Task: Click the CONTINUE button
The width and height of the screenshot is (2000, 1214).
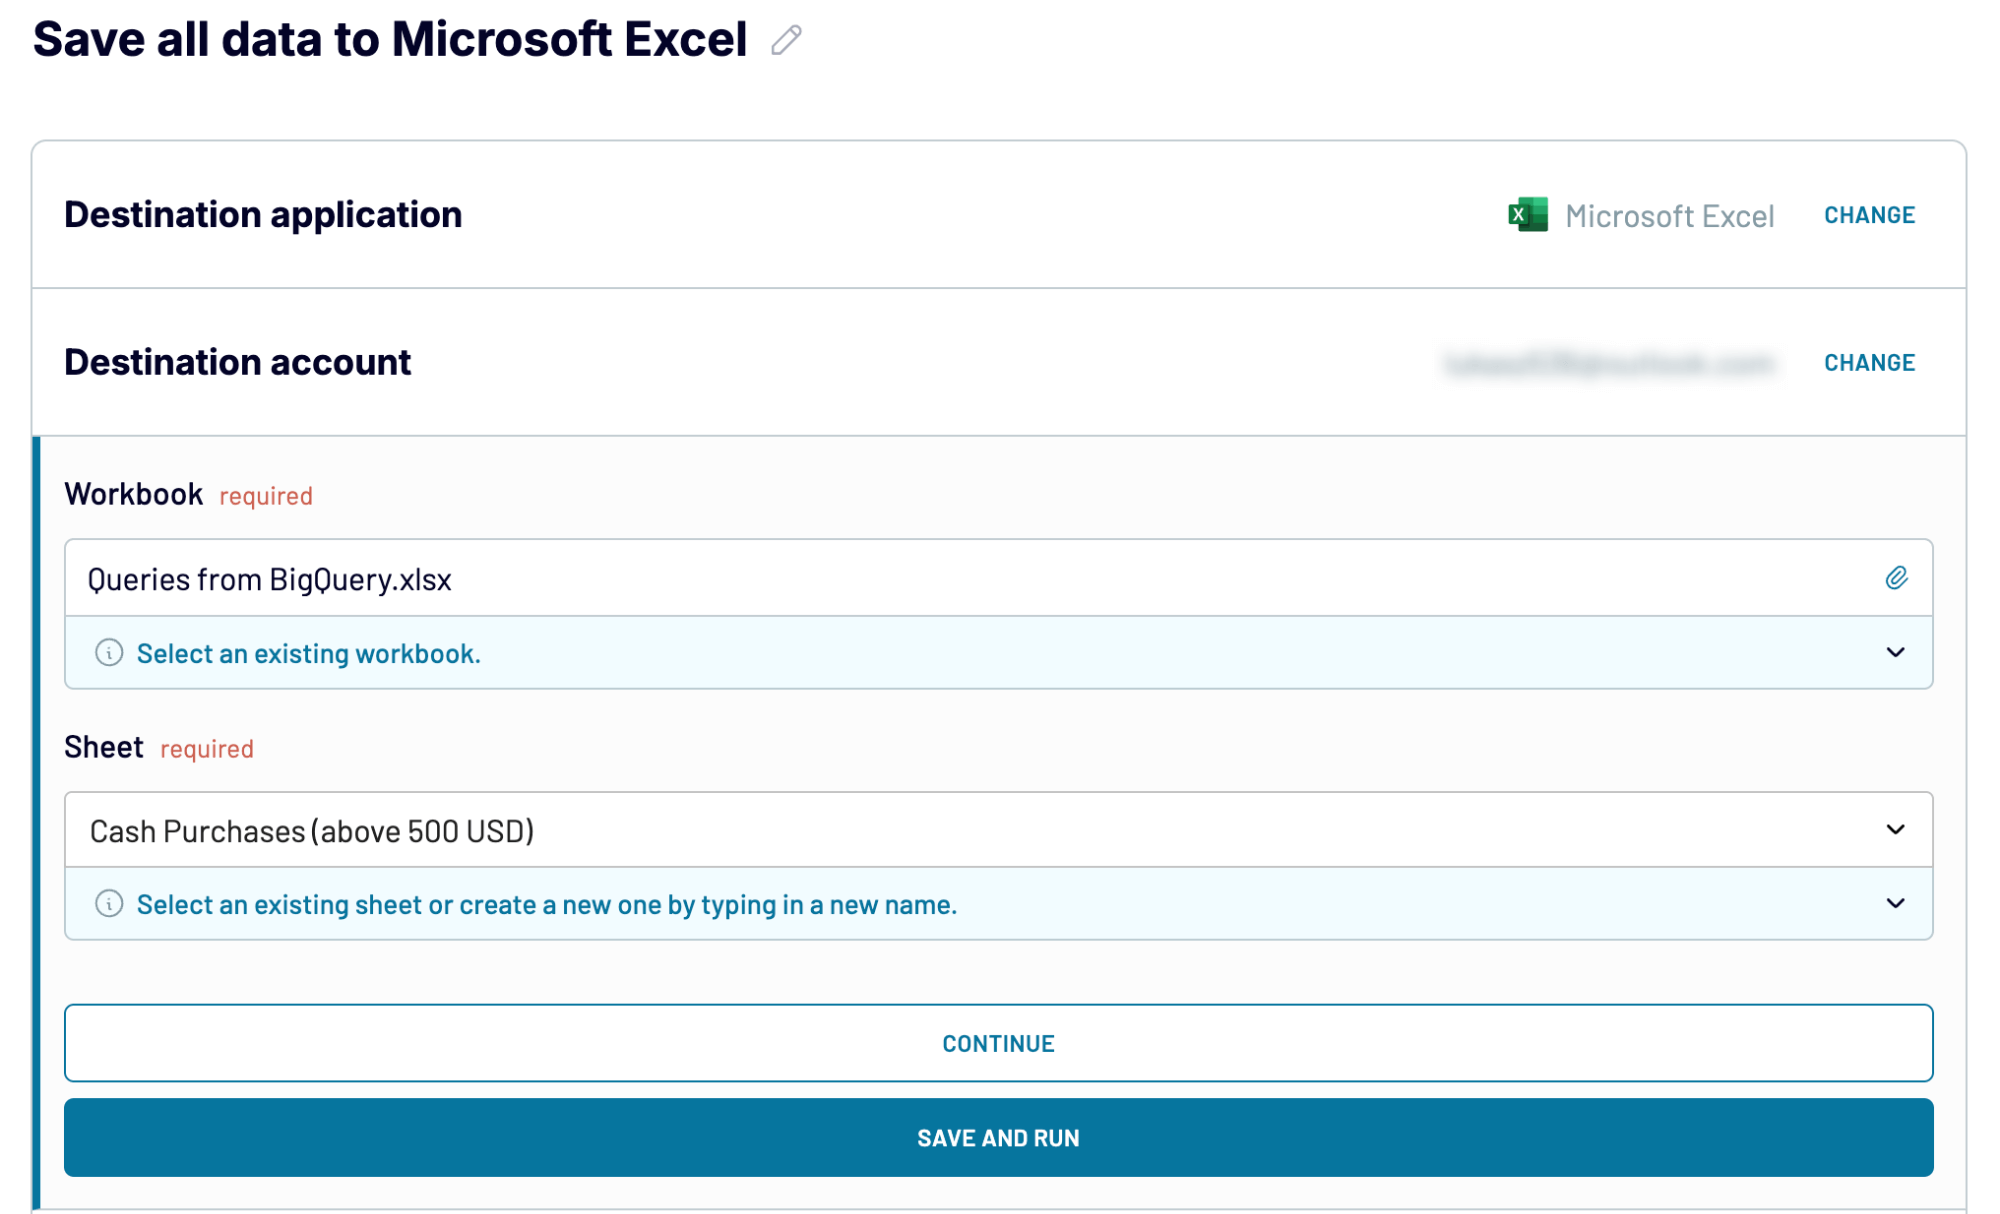Action: tap(997, 1043)
